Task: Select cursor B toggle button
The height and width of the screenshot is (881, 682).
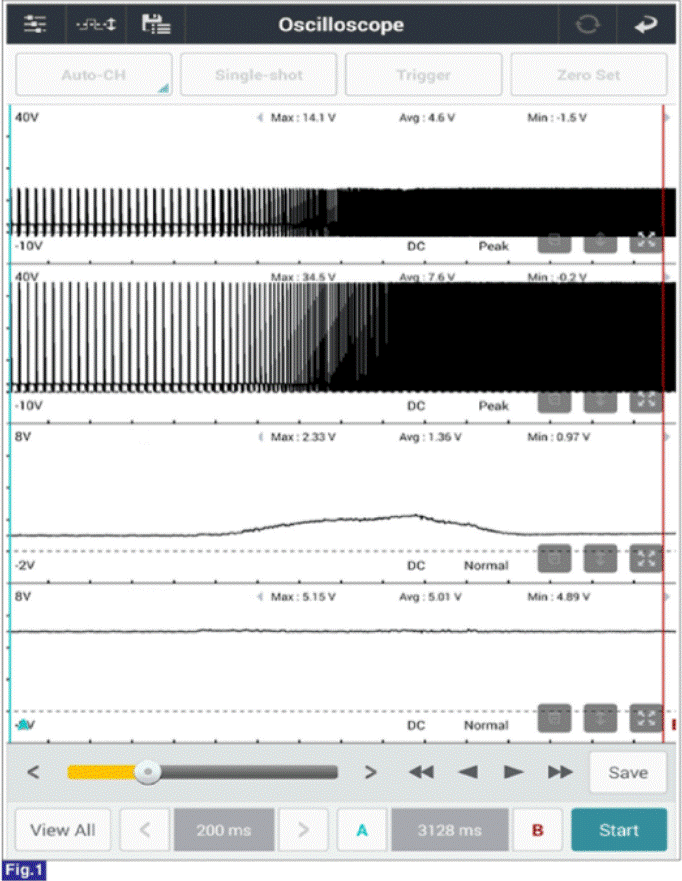Action: [537, 830]
